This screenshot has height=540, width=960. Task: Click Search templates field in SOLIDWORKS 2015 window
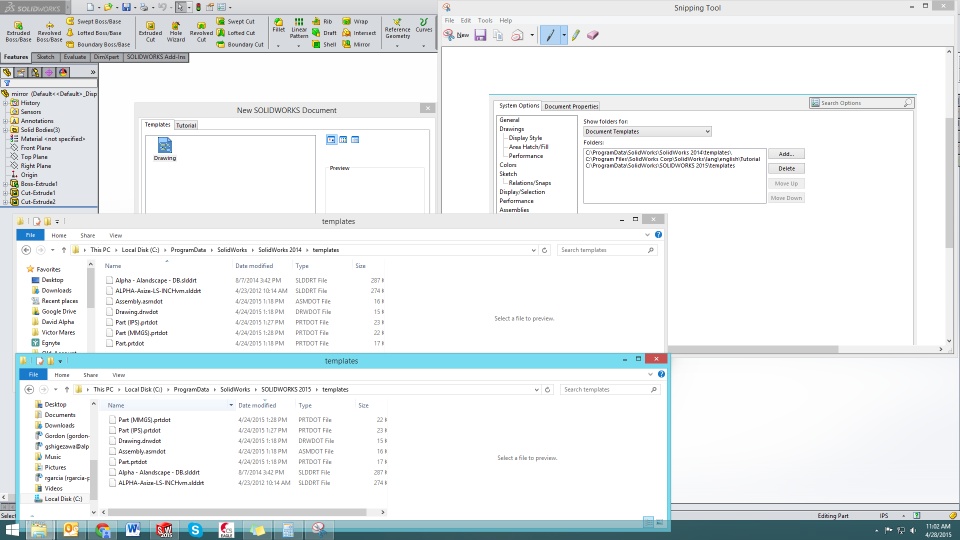(x=609, y=389)
